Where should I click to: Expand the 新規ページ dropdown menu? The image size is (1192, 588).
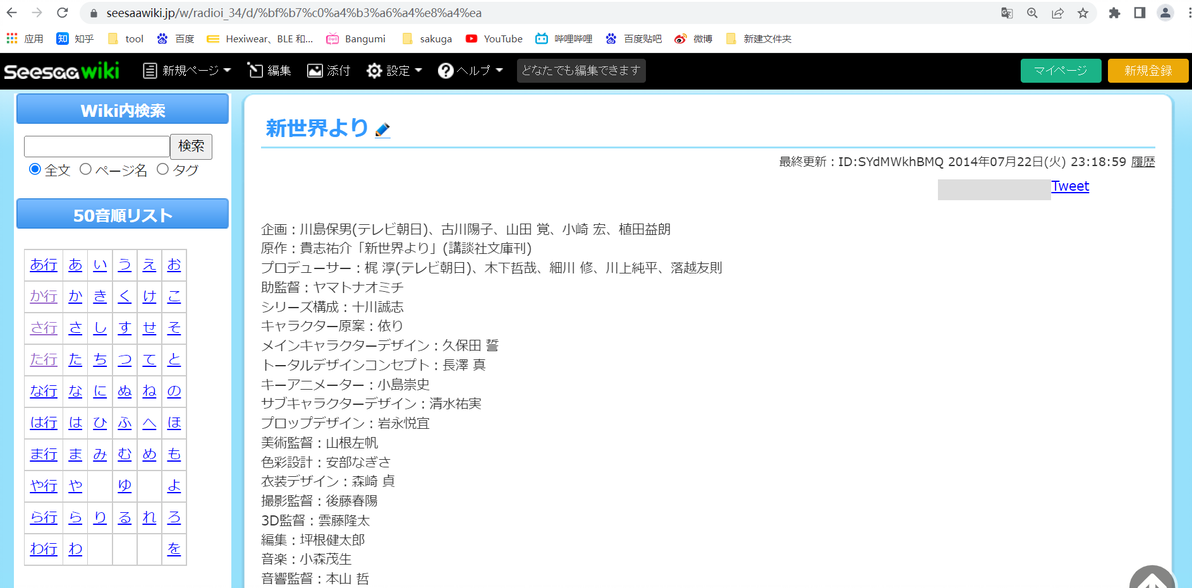[187, 71]
